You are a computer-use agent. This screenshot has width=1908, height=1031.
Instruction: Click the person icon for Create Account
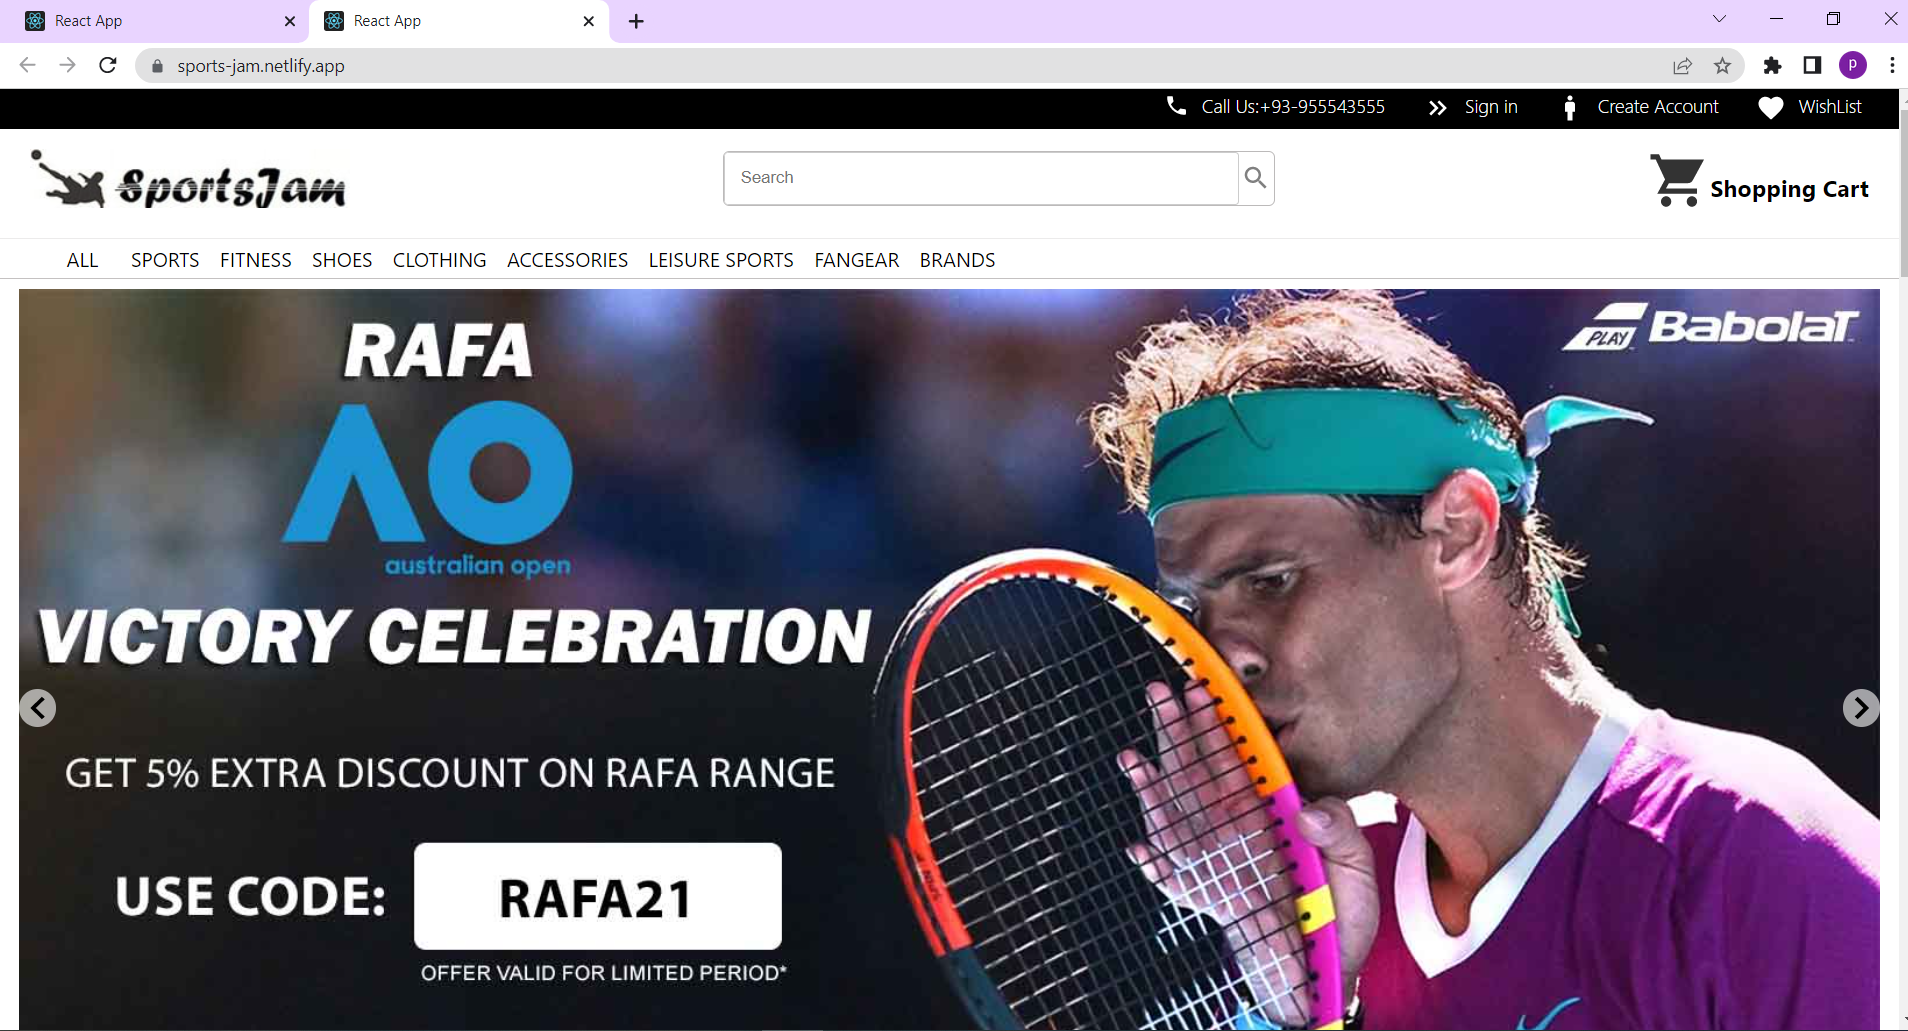pyautogui.click(x=1570, y=107)
